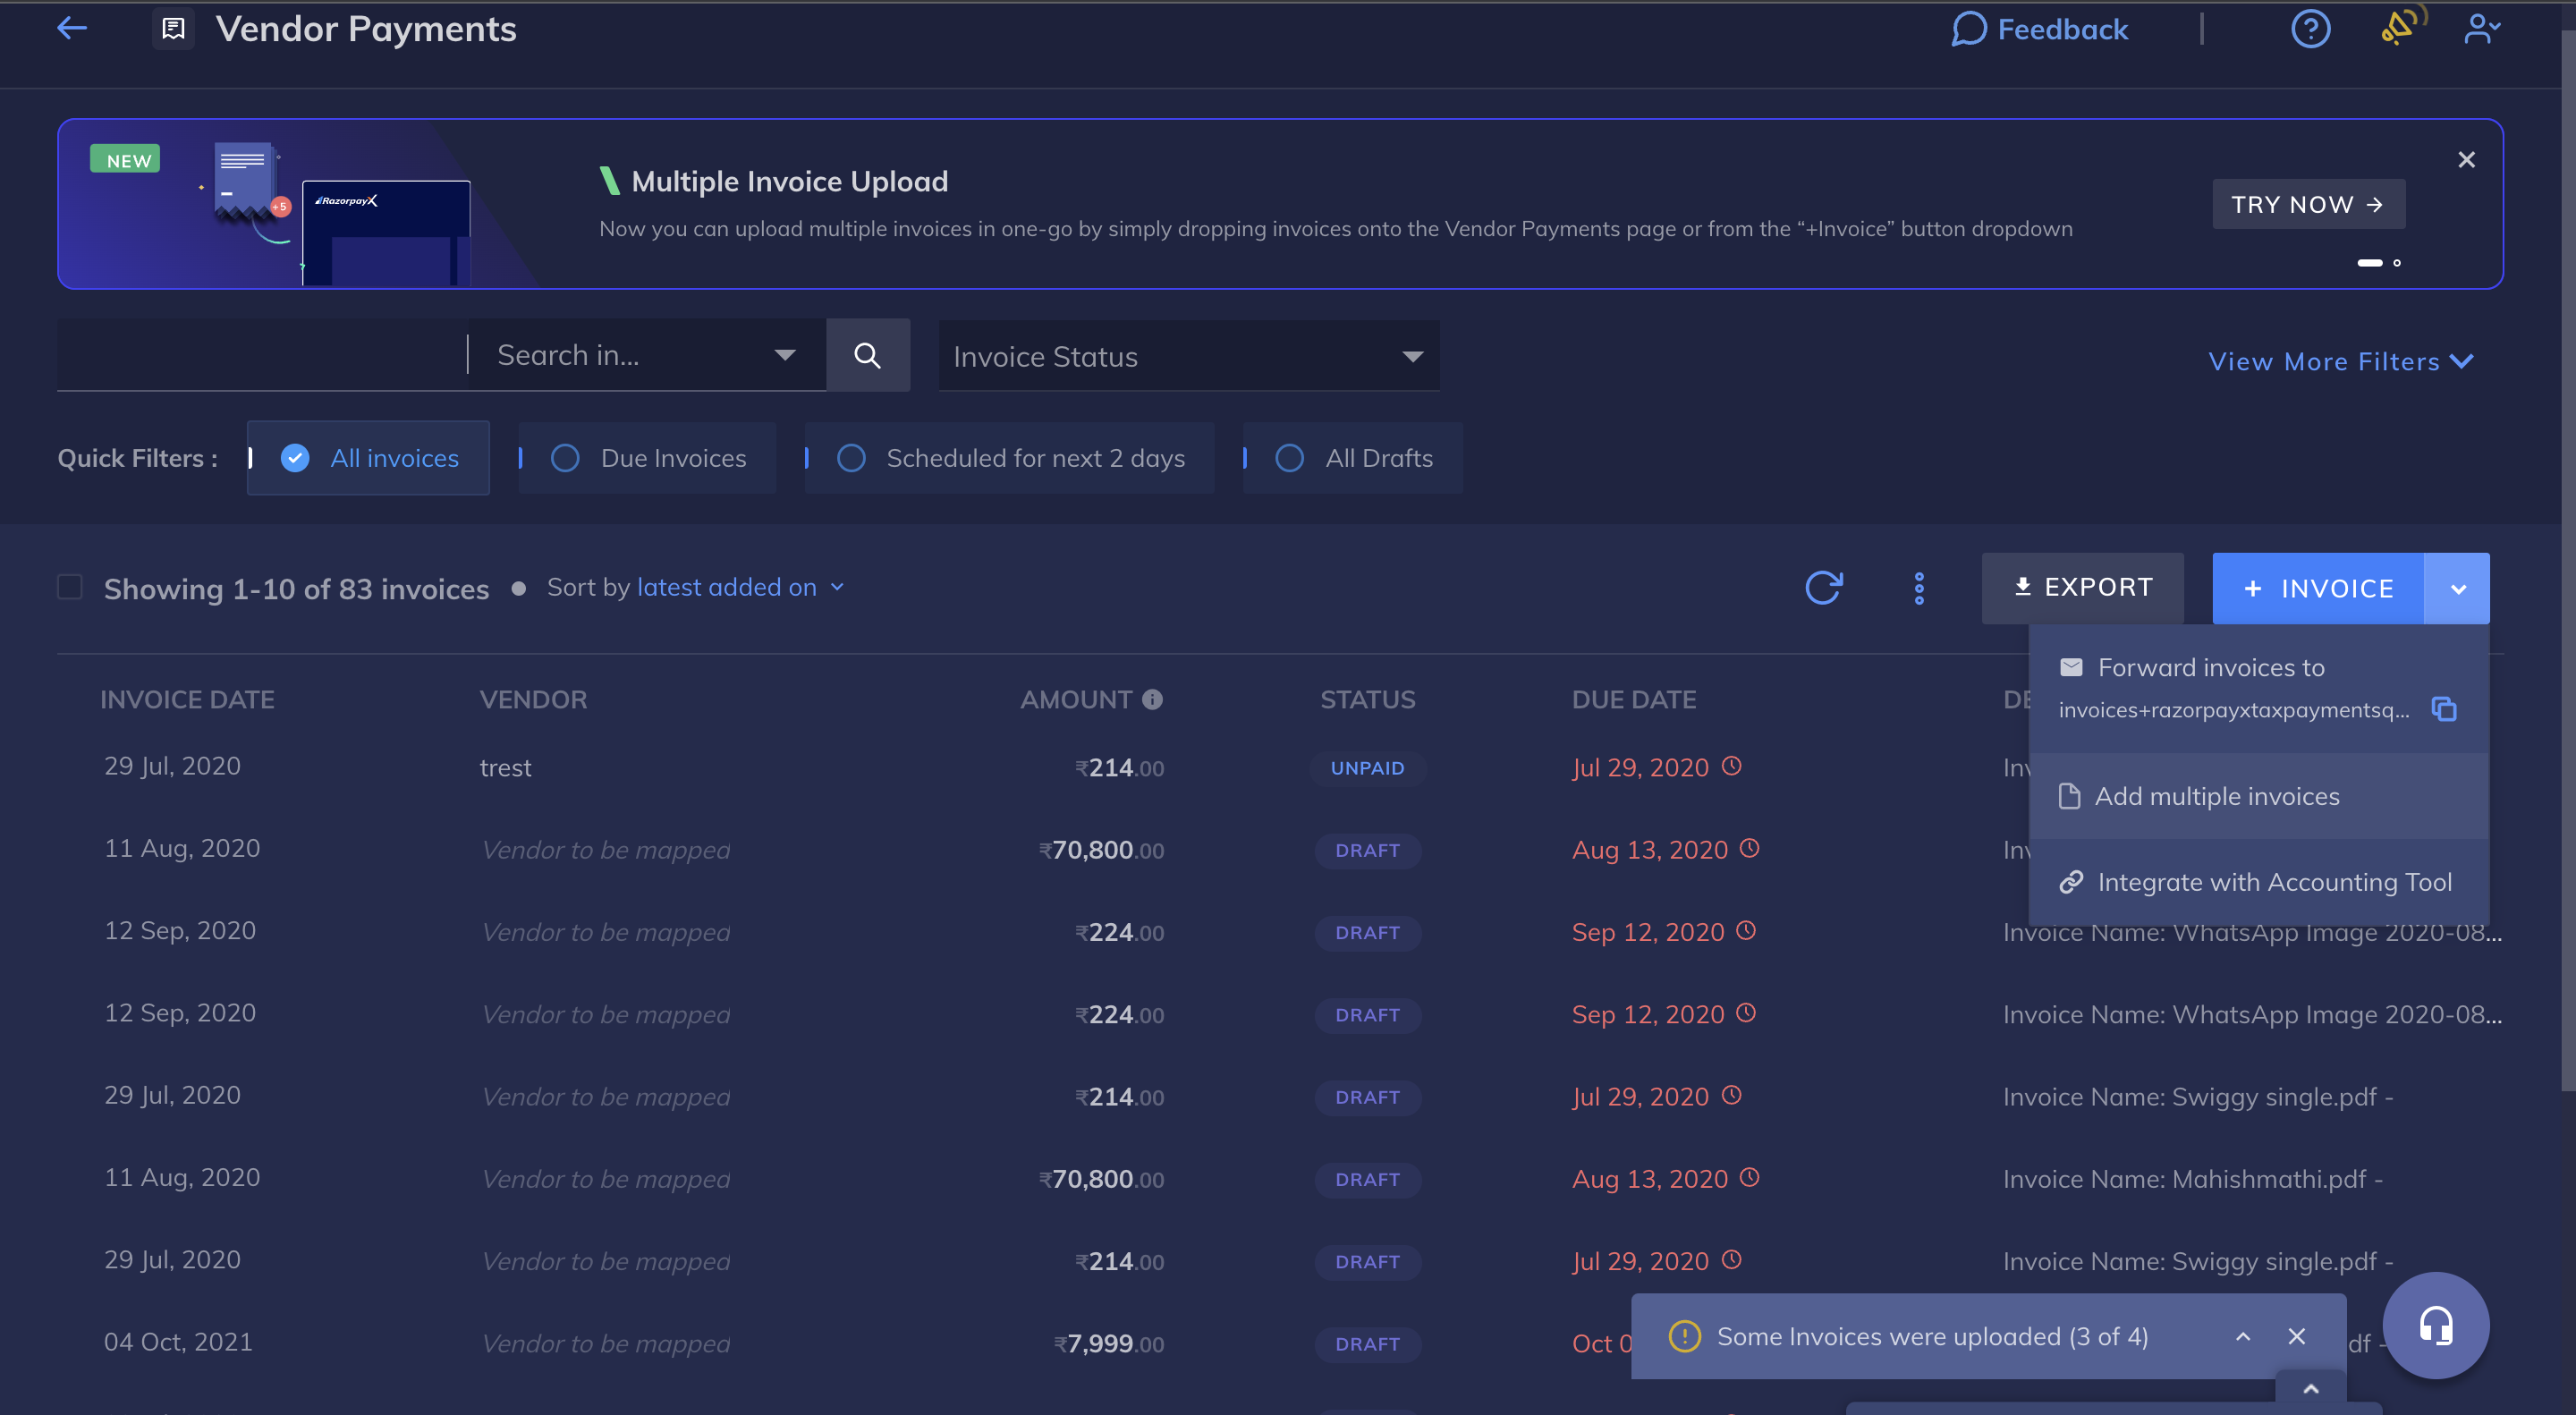Click the bottom panel up-chevron tab

[2310, 1389]
